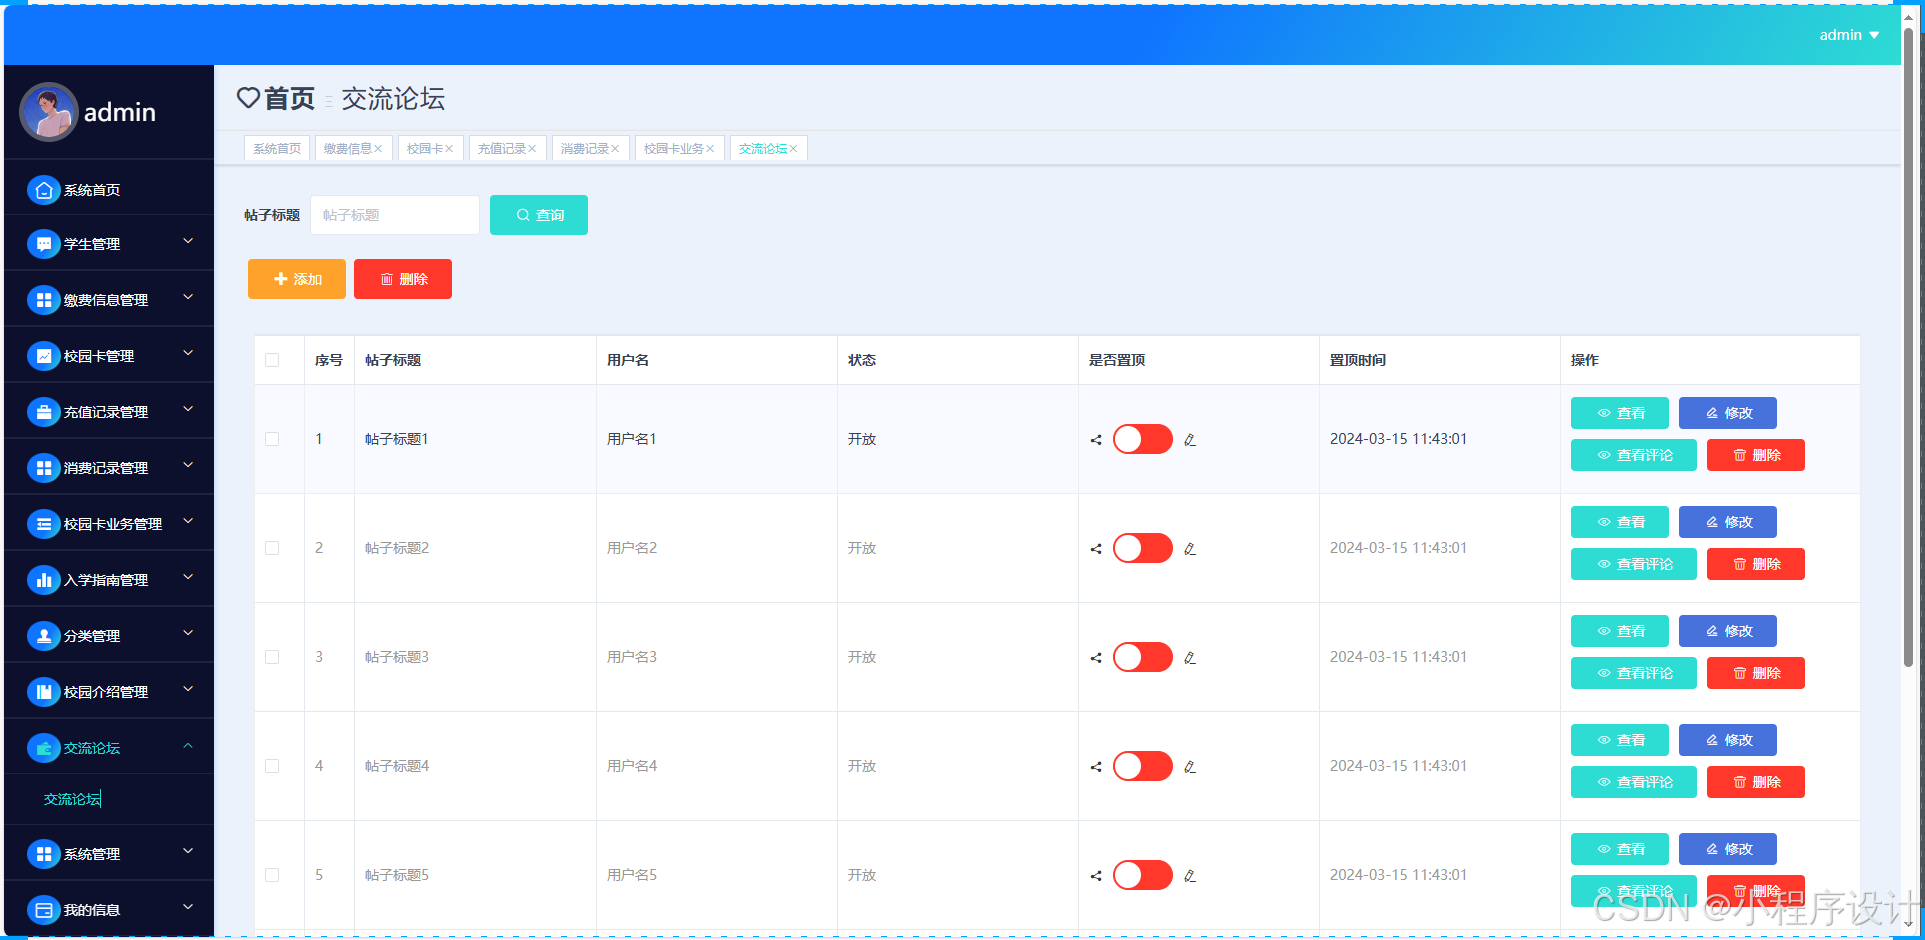Toggle the 置顶 switch for 帖子标题5
Image resolution: width=1925 pixels, height=940 pixels.
1143,875
